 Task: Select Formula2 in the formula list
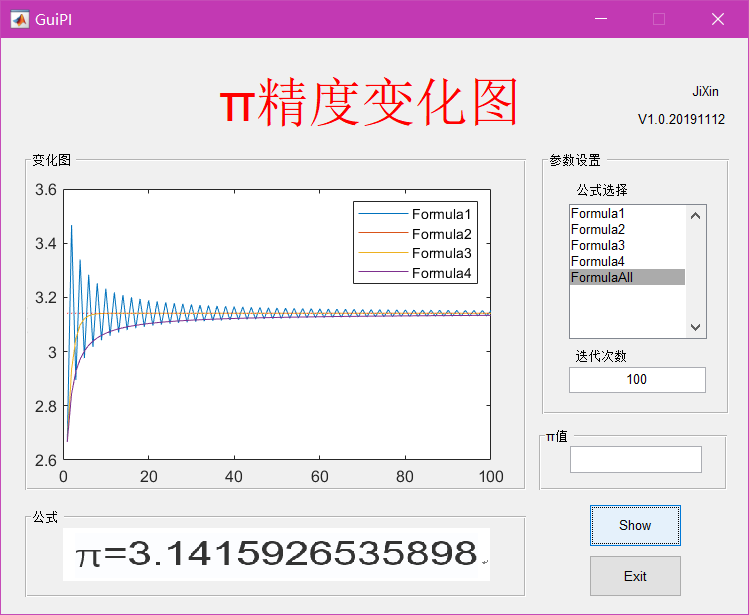coord(627,229)
